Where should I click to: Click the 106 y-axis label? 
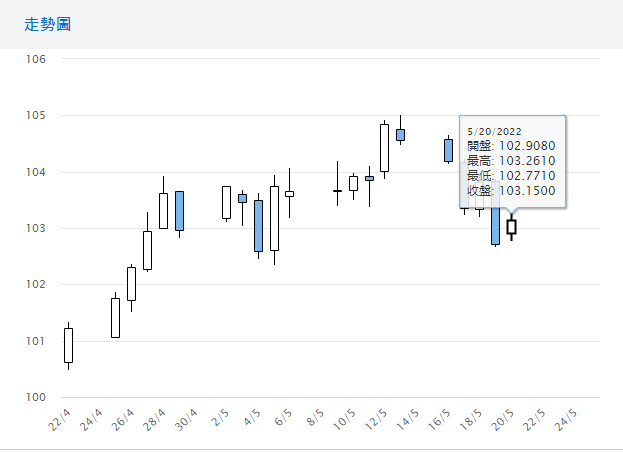click(x=37, y=59)
